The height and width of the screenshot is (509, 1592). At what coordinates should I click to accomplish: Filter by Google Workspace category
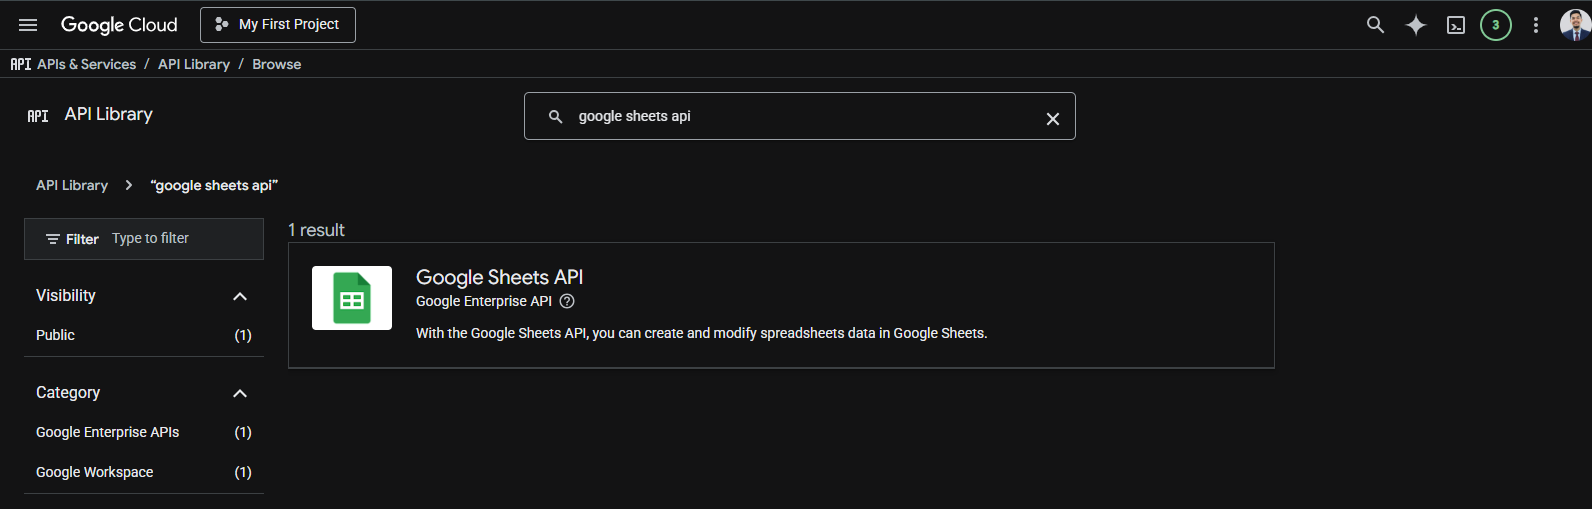pos(144,472)
